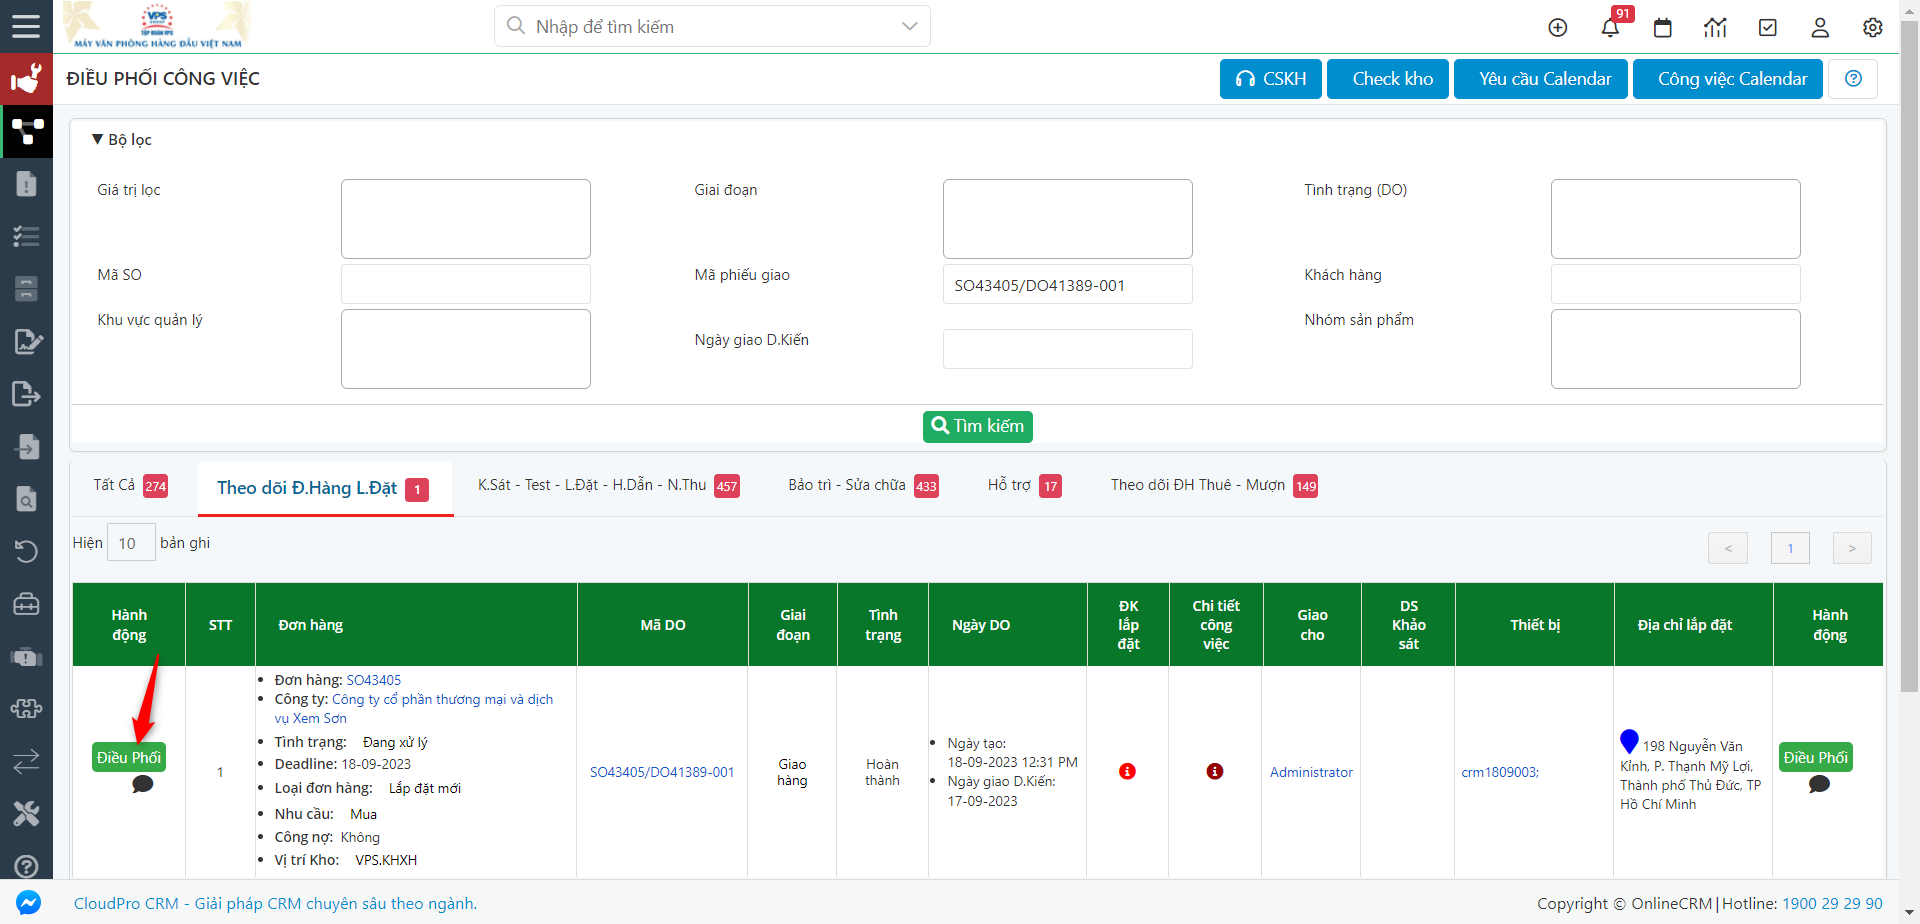The width and height of the screenshot is (1920, 924).
Task: Click the help circle button next to Công việc Calendar
Action: click(1853, 79)
